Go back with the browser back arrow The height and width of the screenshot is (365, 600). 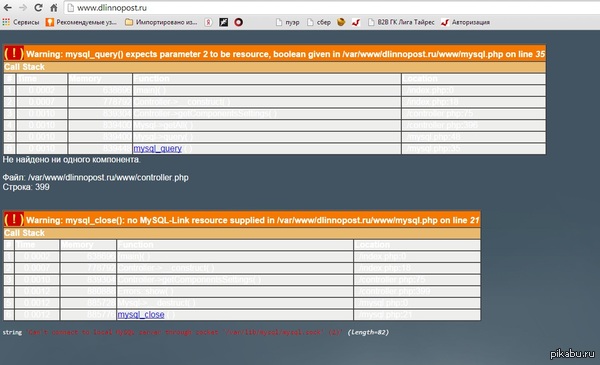click(x=7, y=8)
